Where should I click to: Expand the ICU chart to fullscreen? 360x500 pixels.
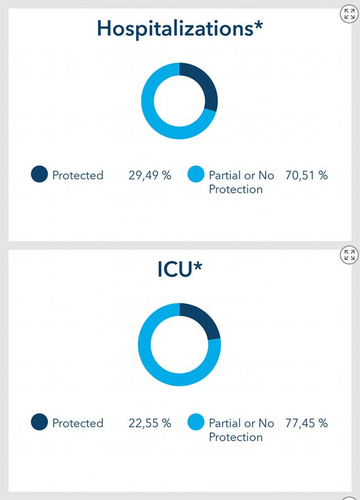(x=349, y=255)
